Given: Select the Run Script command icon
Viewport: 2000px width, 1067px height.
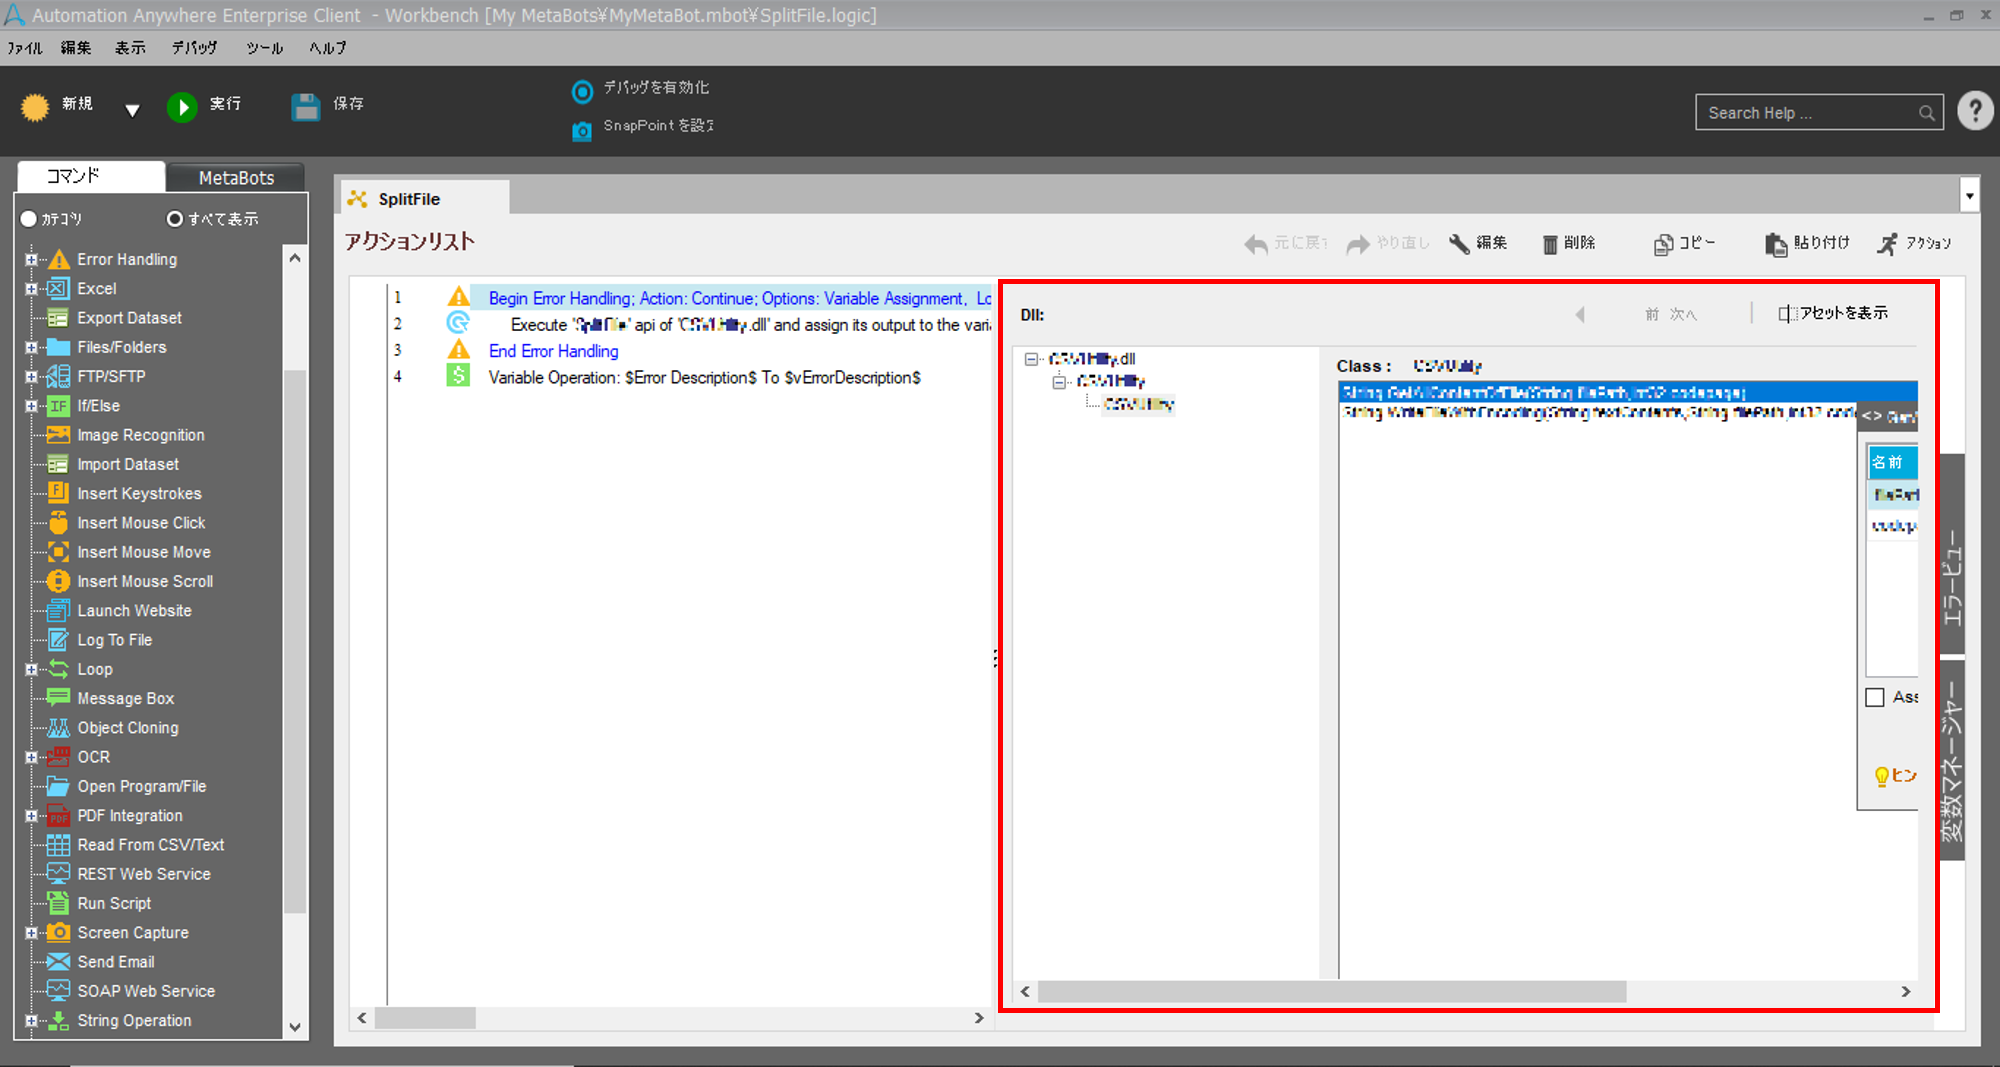Looking at the screenshot, I should pyautogui.click(x=58, y=903).
